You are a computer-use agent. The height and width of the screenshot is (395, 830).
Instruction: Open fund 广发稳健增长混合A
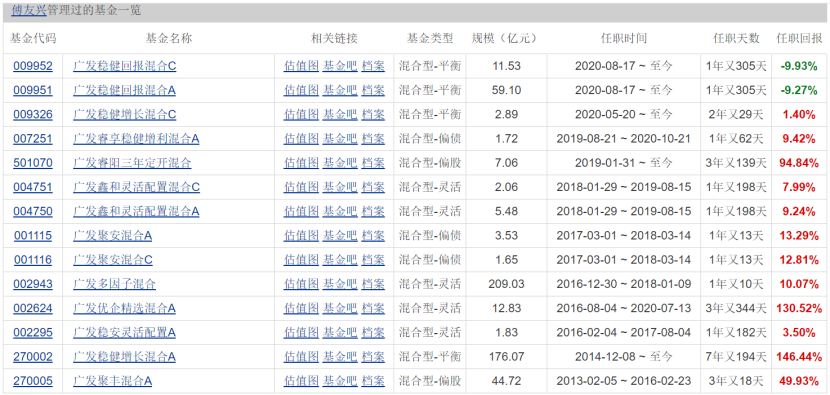point(124,357)
